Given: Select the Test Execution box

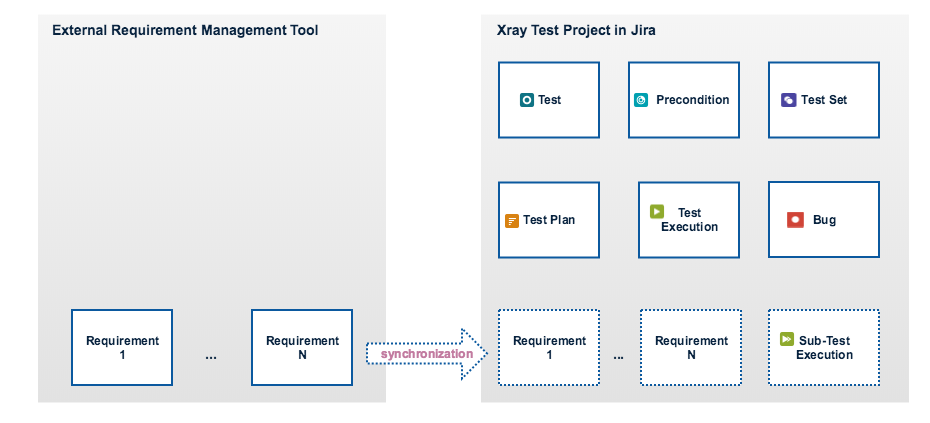Looking at the screenshot, I should 689,220.
